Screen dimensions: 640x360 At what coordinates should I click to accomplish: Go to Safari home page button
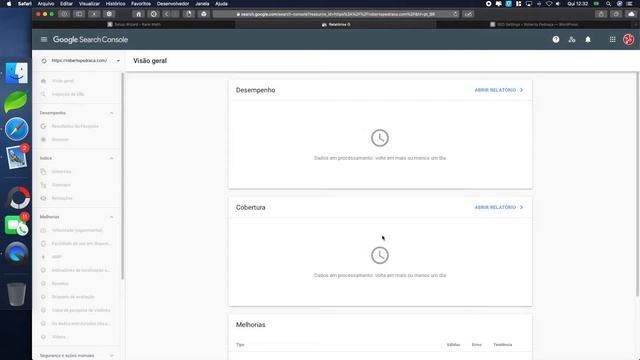[x=138, y=14]
